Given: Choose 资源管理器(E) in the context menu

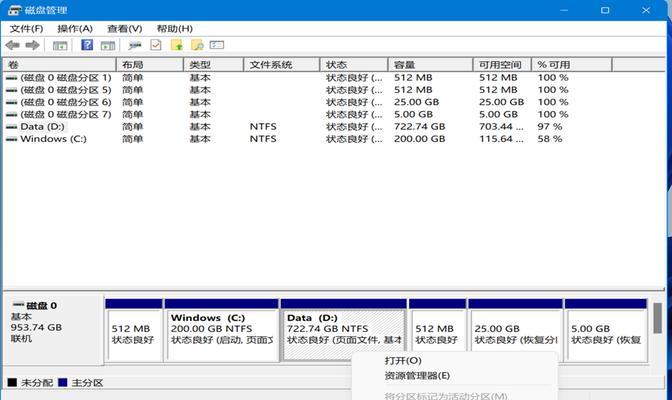Looking at the screenshot, I should point(417,376).
